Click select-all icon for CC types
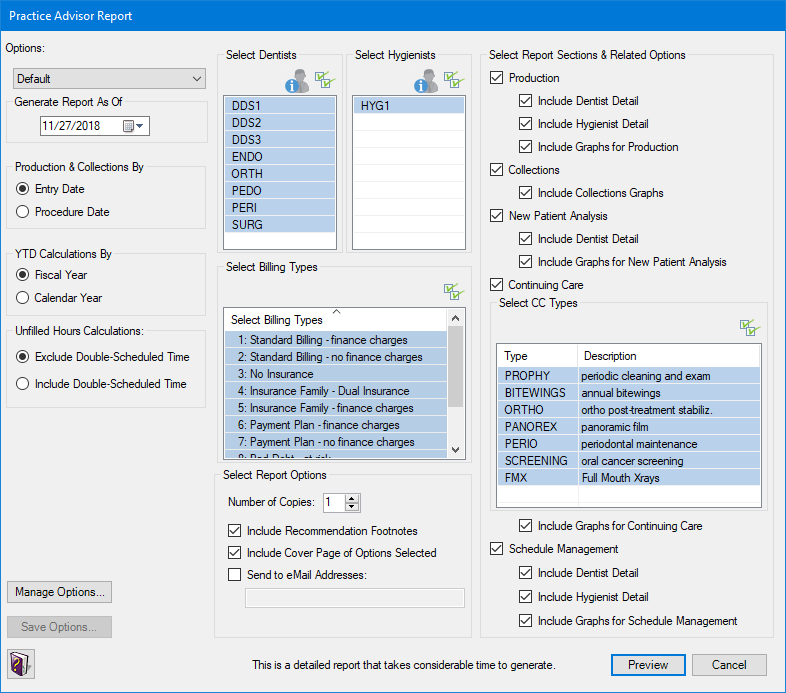This screenshot has width=786, height=693. click(749, 327)
